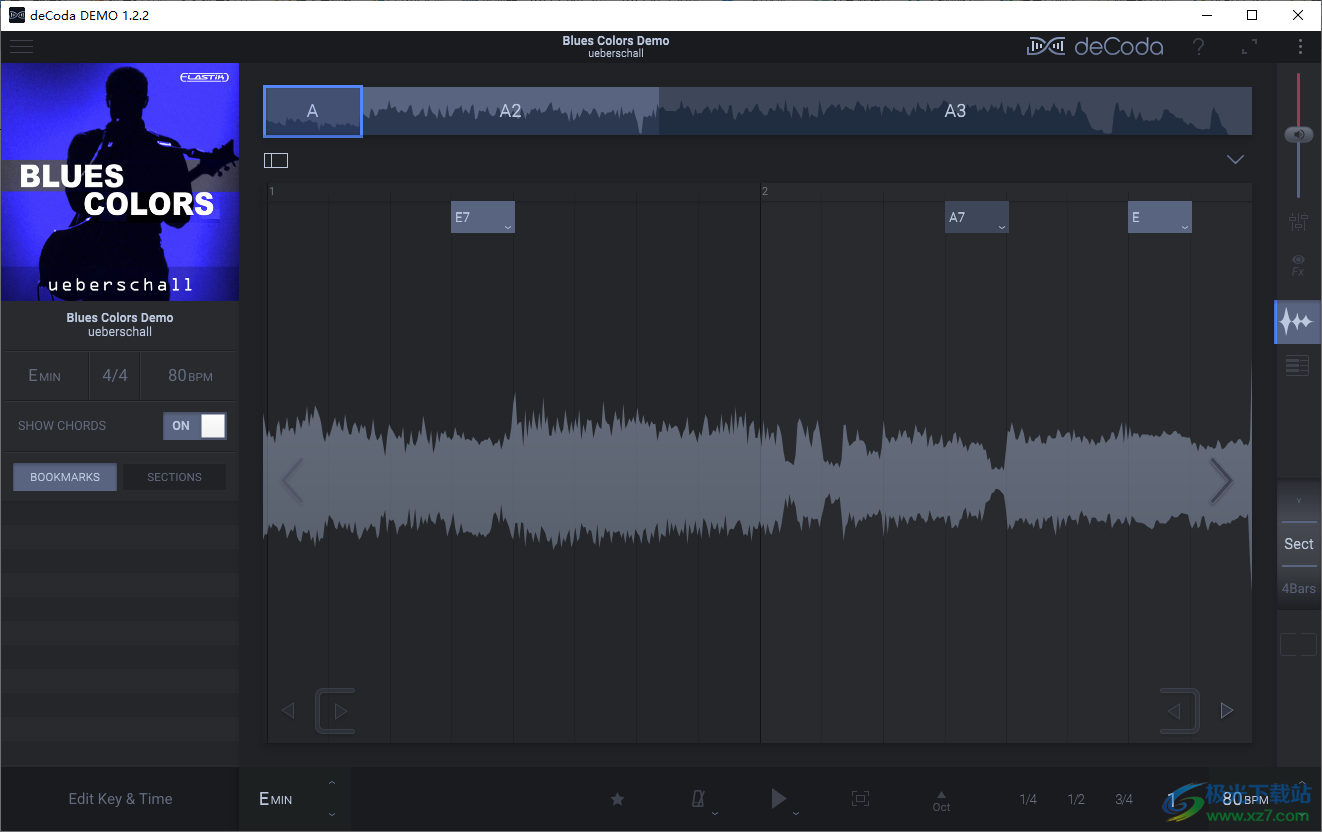Set playback speed to 3/4
This screenshot has width=1322, height=832.
pyautogui.click(x=1124, y=799)
